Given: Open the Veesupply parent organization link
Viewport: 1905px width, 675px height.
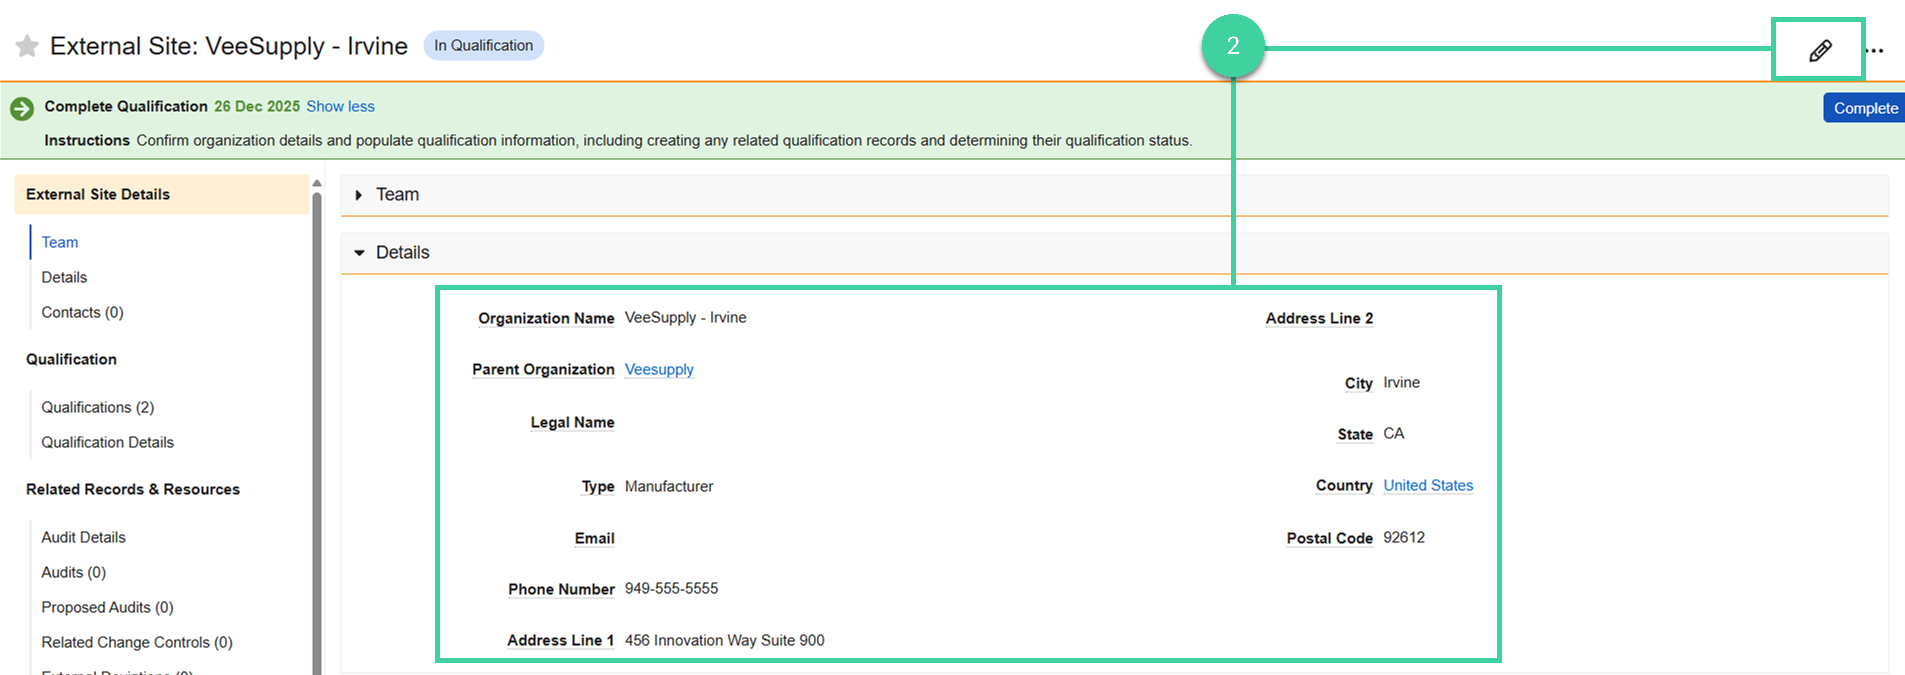Looking at the screenshot, I should (659, 369).
